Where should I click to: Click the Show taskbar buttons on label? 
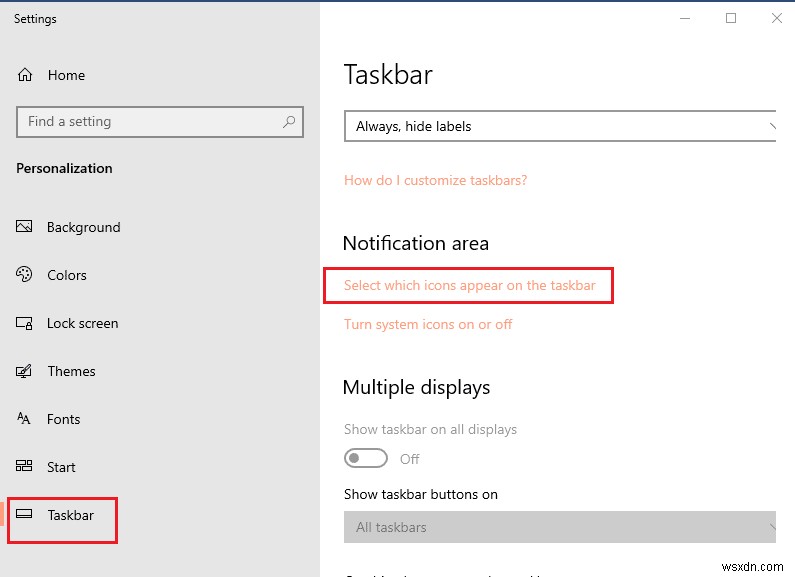(x=421, y=494)
